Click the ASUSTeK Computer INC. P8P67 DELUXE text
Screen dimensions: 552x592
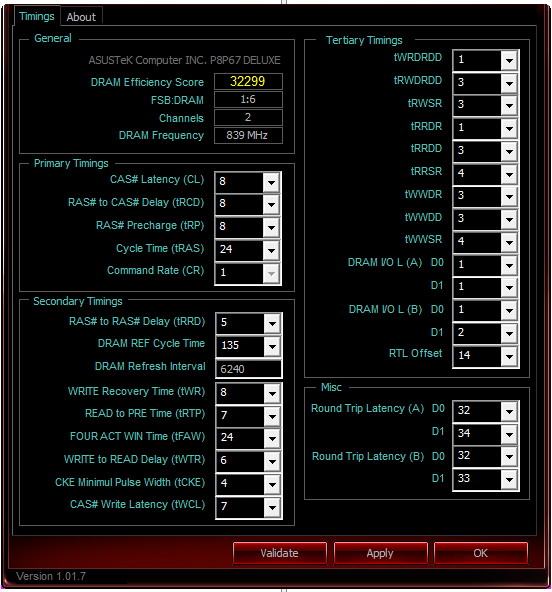pyautogui.click(x=185, y=60)
